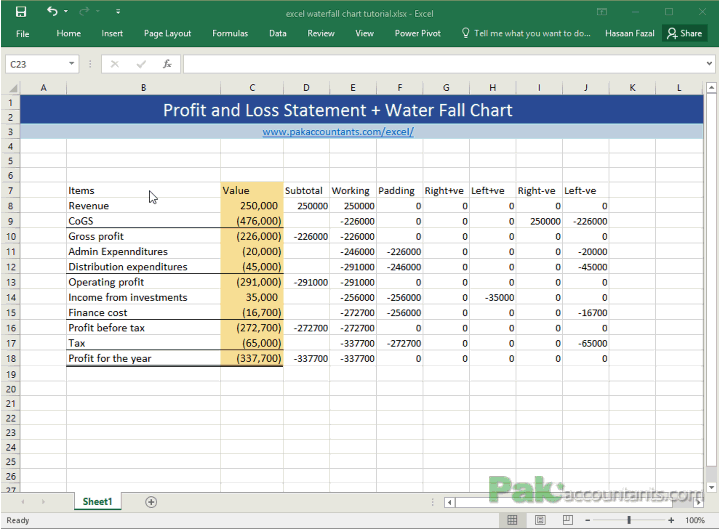Select row 7 header
Viewport: 720px width, 529px height.
pyautogui.click(x=11, y=191)
